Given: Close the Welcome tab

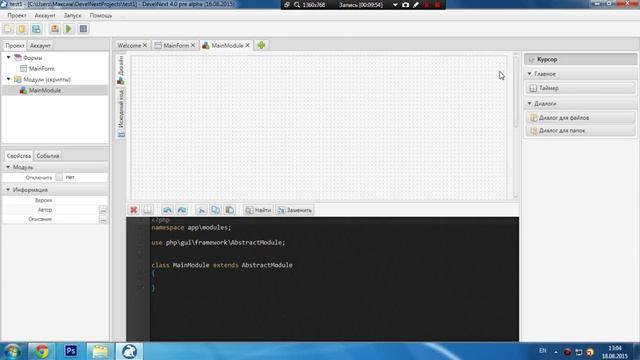Looking at the screenshot, I should pos(144,45).
